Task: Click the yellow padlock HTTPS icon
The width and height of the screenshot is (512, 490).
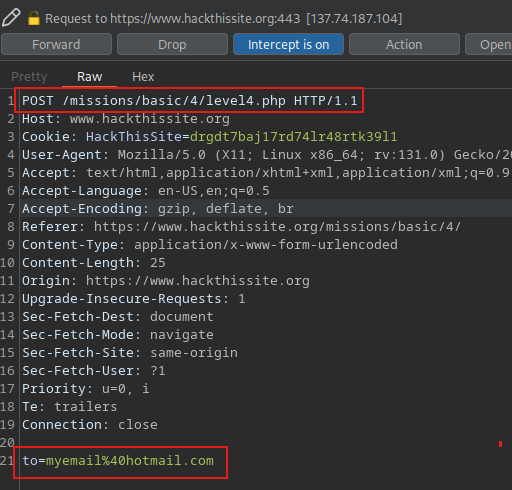Action: (x=34, y=18)
